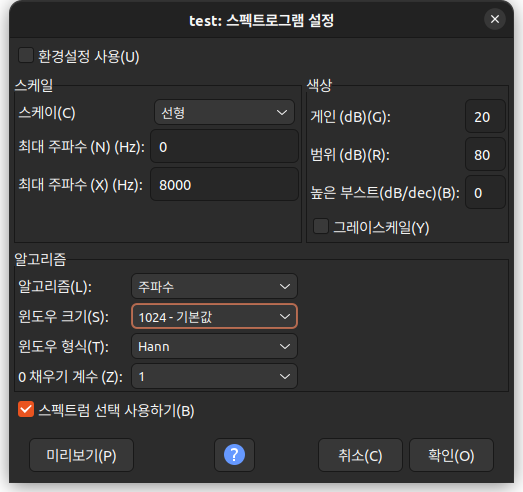
Task: Click the blue help question mark icon
Action: (234, 455)
